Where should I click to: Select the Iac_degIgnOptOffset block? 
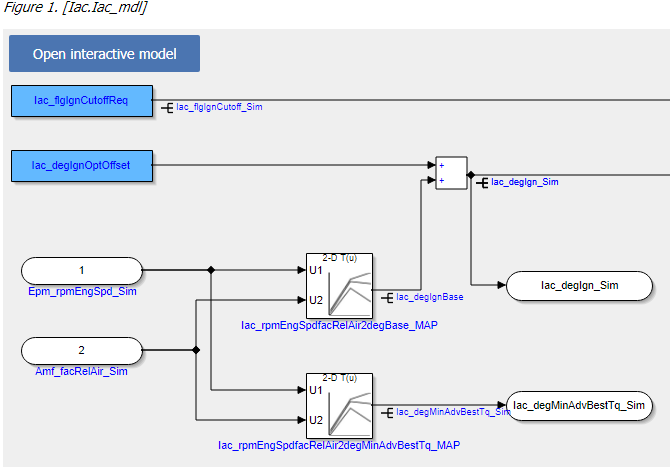click(x=81, y=165)
